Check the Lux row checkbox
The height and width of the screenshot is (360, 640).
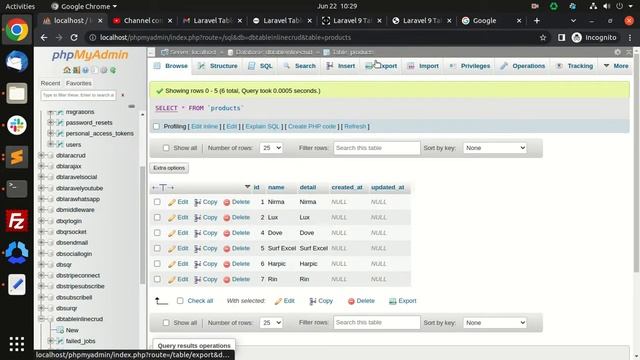157,218
